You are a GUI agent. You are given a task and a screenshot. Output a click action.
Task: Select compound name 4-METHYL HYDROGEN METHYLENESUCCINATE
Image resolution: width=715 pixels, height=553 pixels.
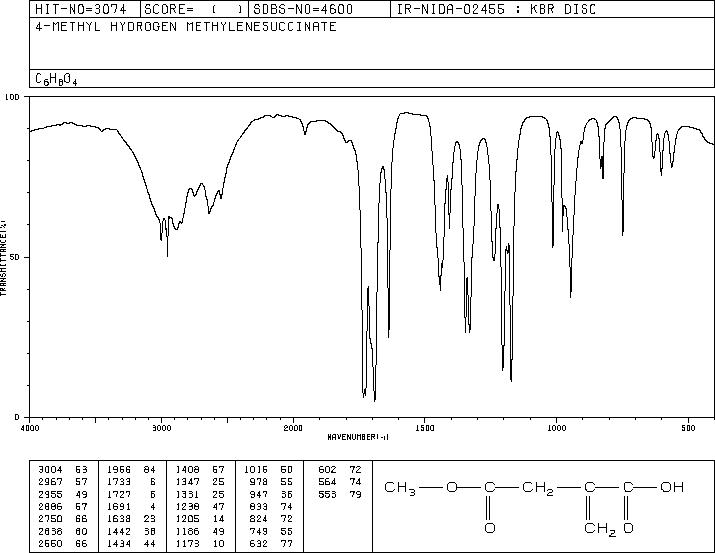click(186, 27)
